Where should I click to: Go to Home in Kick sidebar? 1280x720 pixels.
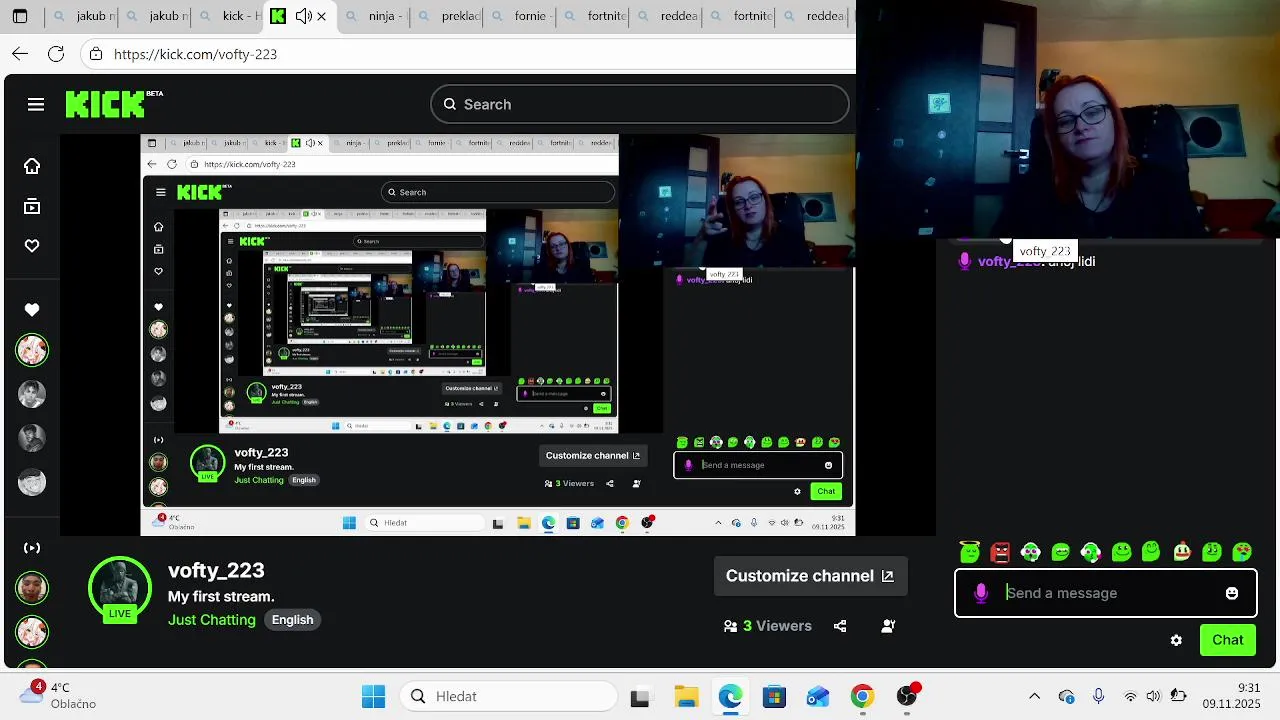32,166
